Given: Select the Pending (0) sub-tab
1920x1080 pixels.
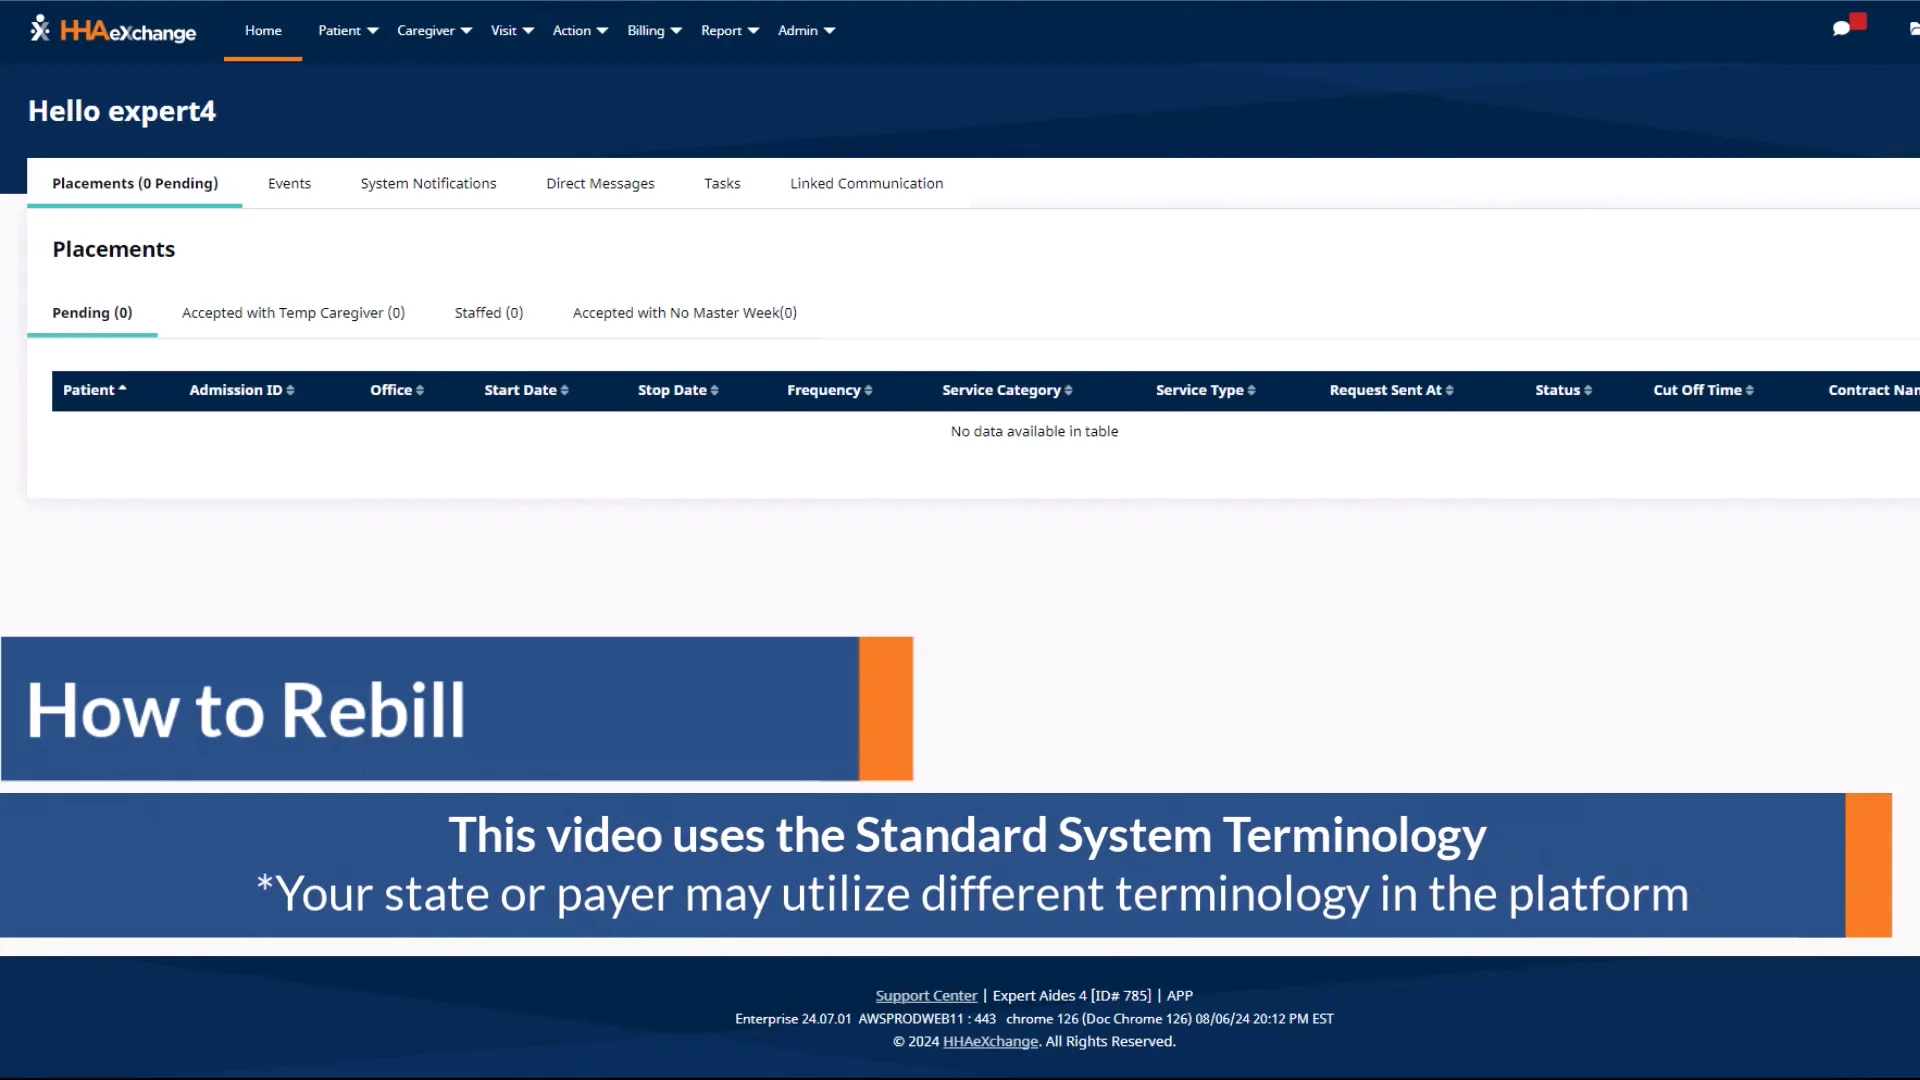Looking at the screenshot, I should [92, 313].
